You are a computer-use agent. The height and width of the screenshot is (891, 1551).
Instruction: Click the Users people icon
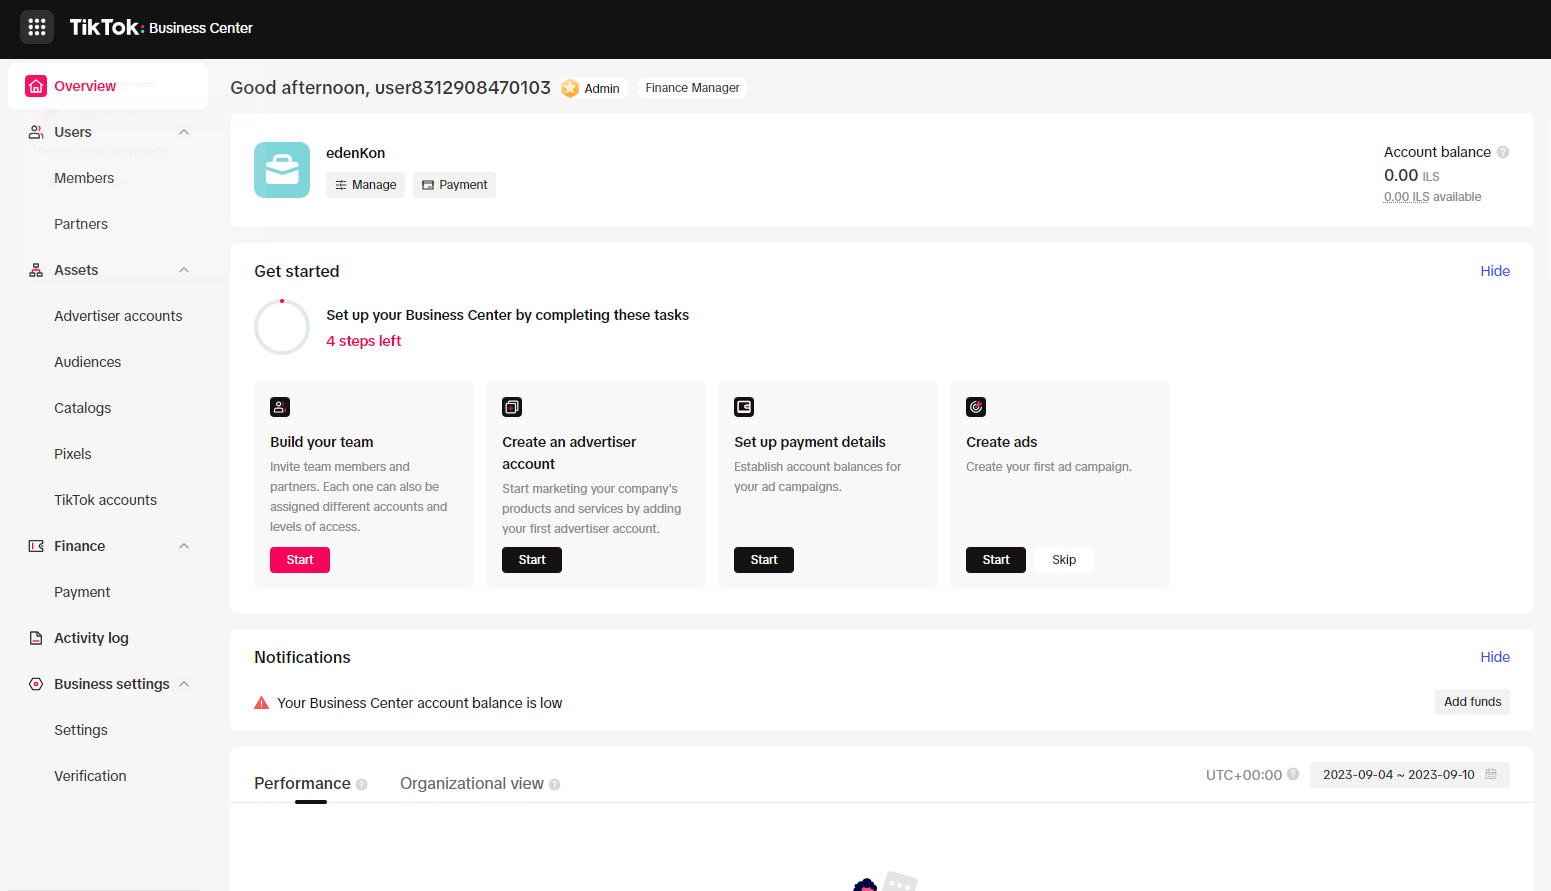pyautogui.click(x=36, y=132)
